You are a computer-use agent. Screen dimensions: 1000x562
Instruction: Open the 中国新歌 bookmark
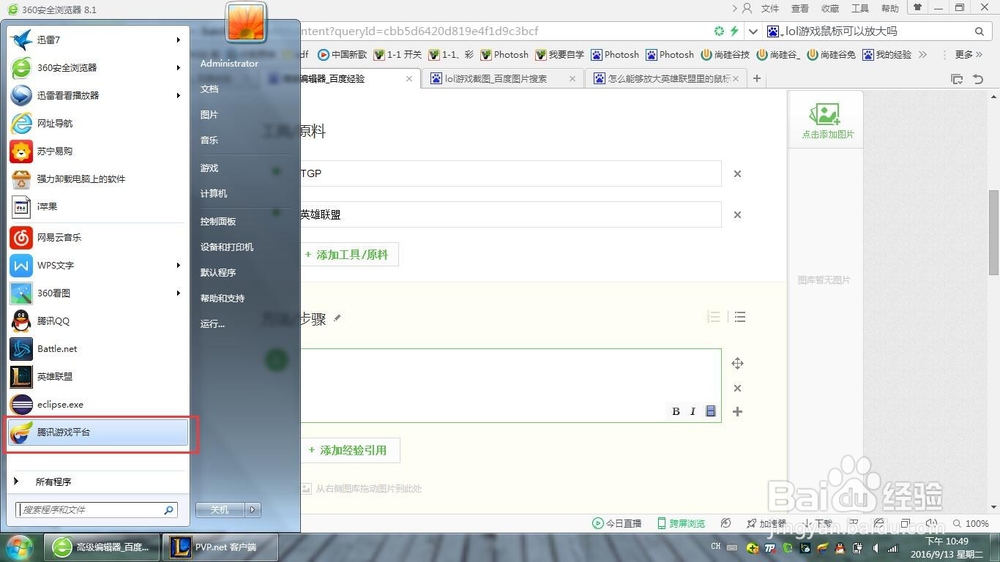tap(342, 55)
